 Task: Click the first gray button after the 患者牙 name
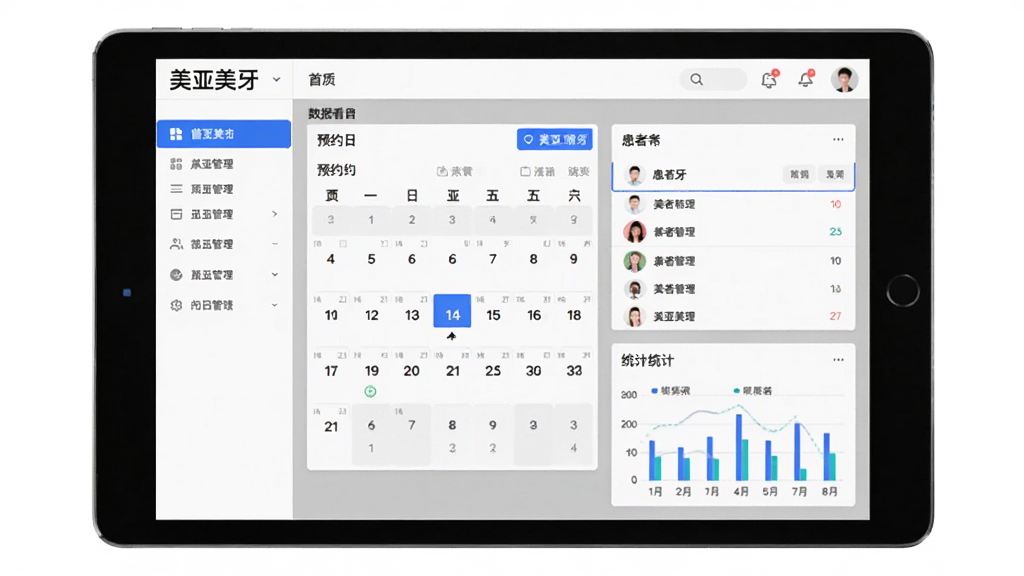pyautogui.click(x=799, y=174)
